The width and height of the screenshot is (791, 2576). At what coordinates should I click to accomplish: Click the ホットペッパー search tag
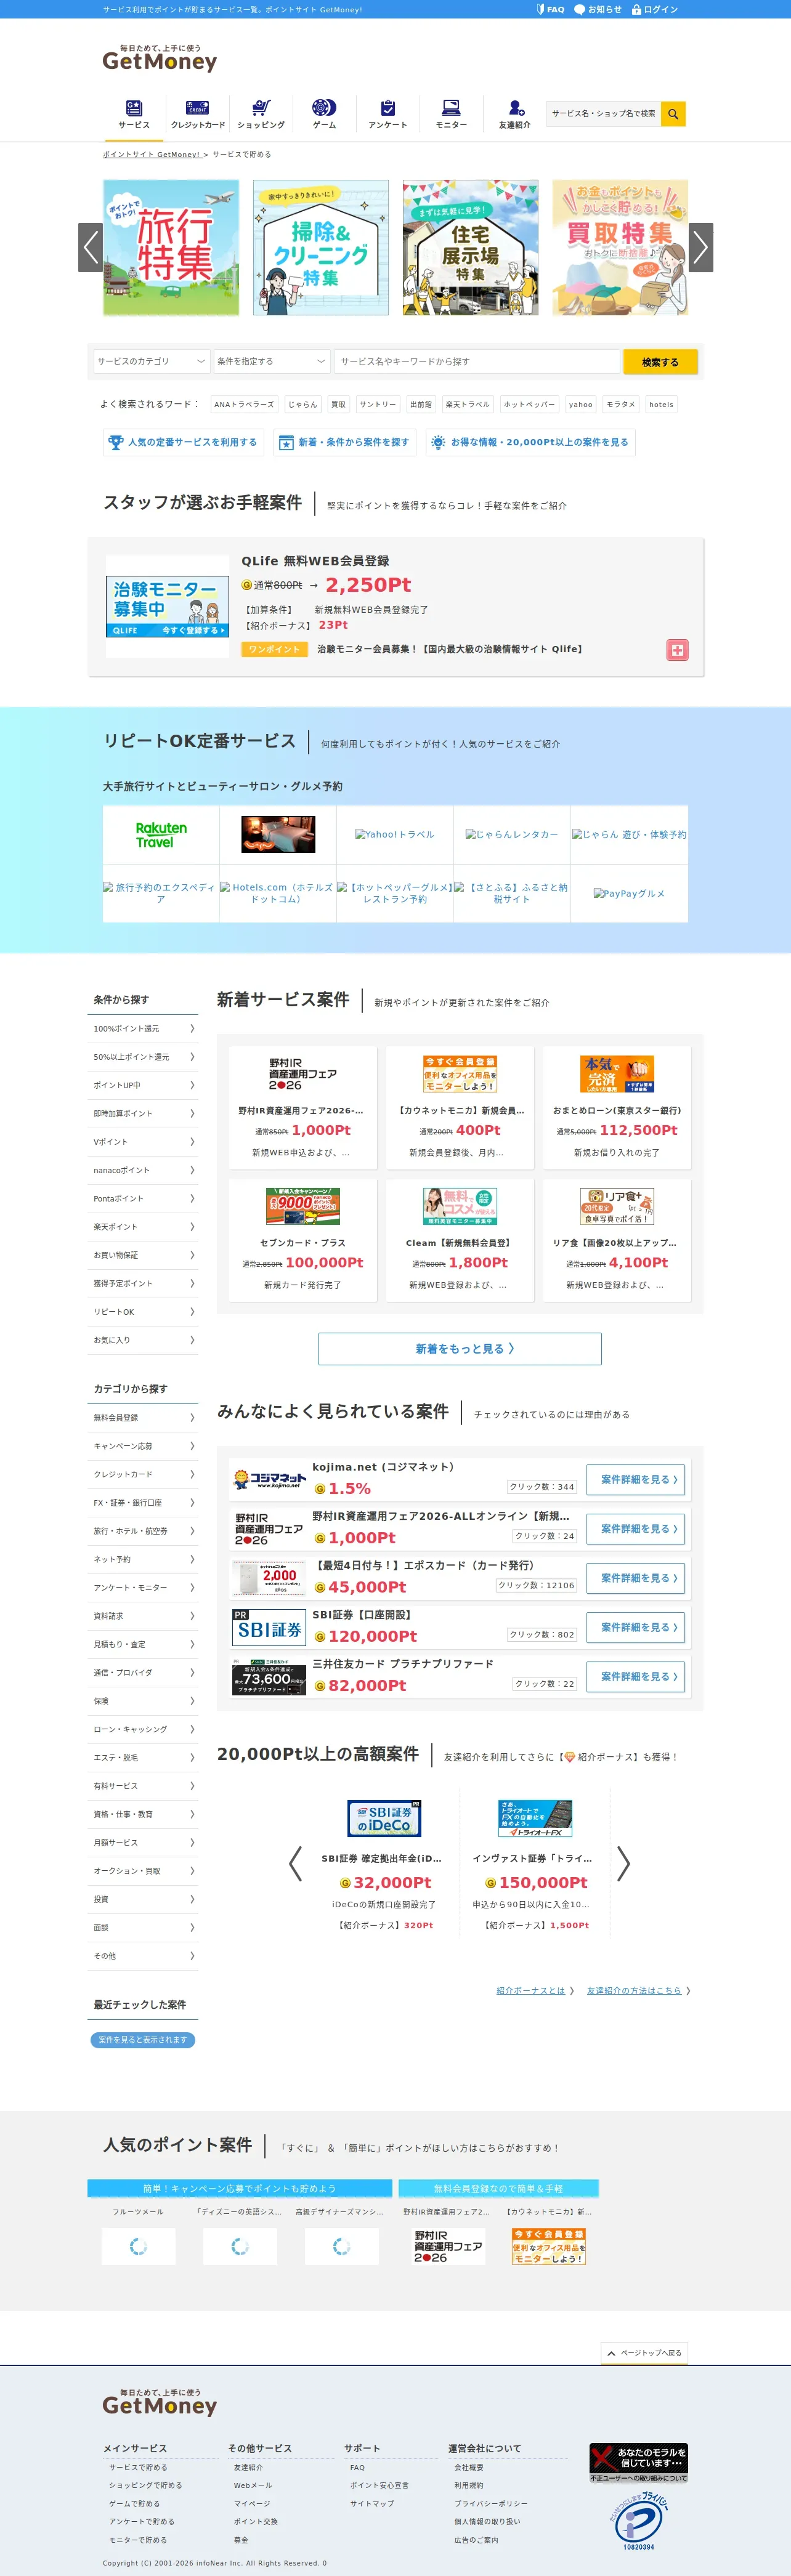click(x=529, y=405)
